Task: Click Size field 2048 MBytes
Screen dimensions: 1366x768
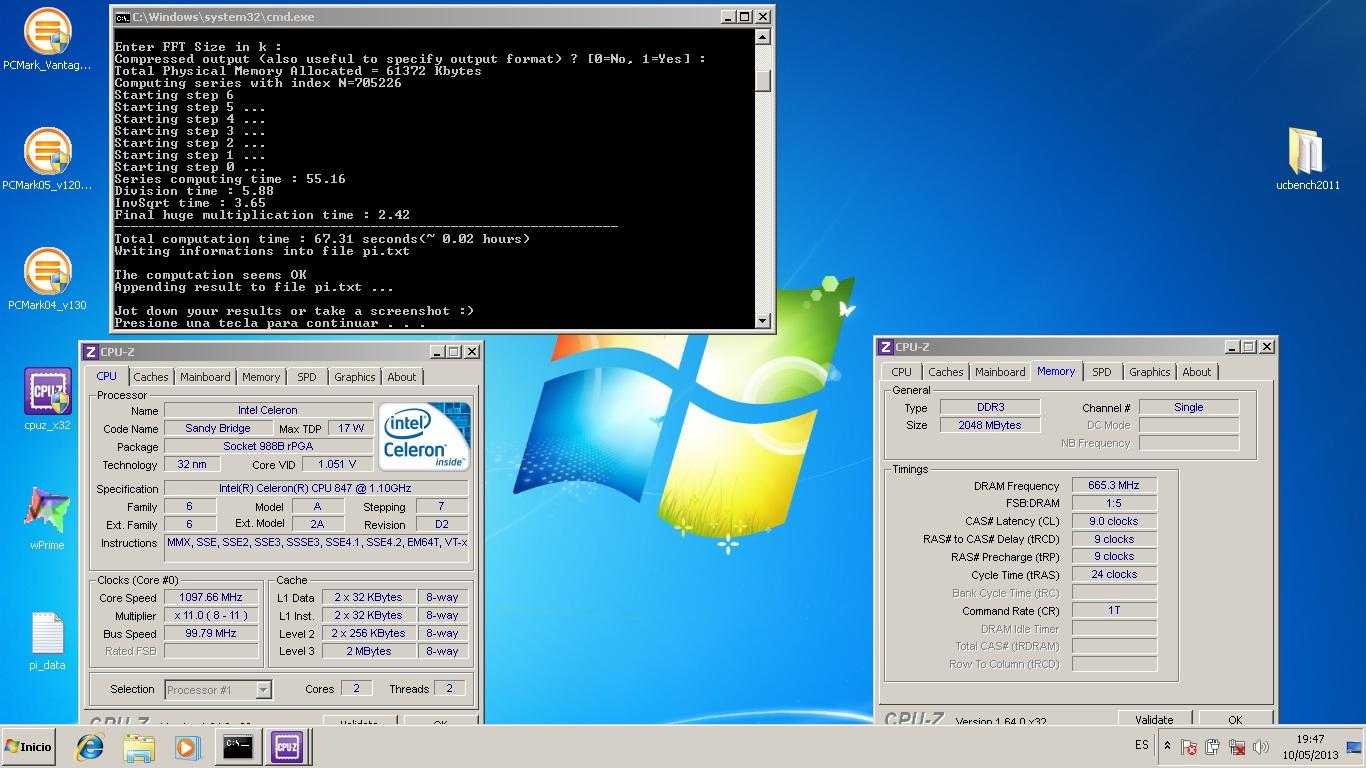Action: 990,425
